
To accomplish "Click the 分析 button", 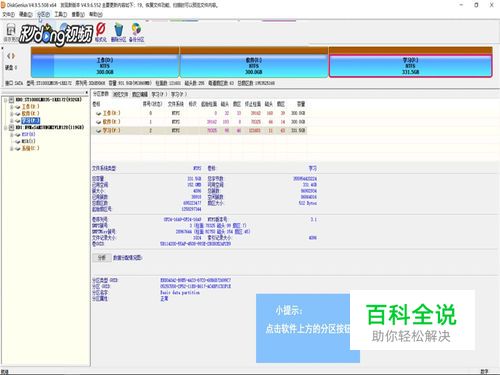I will [102, 258].
